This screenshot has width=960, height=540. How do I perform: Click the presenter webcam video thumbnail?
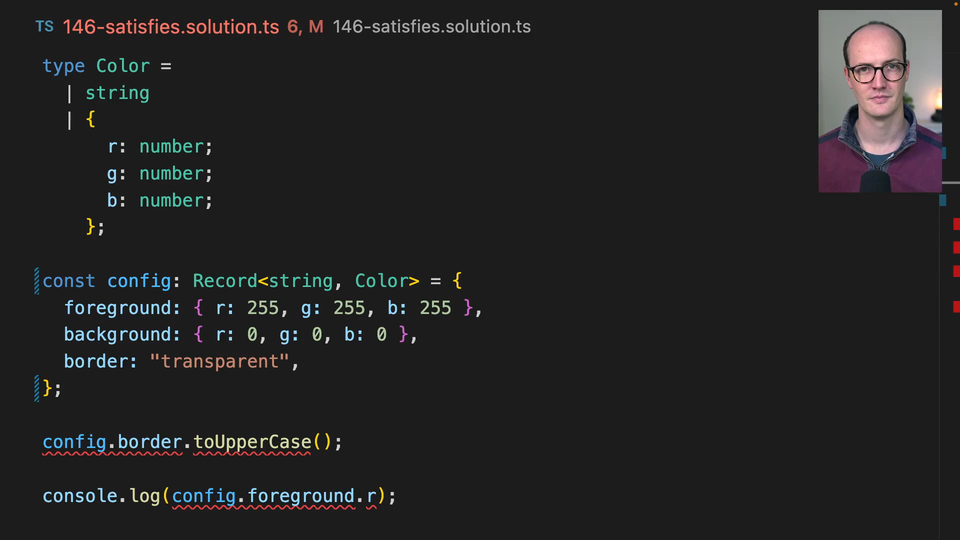[x=879, y=101]
